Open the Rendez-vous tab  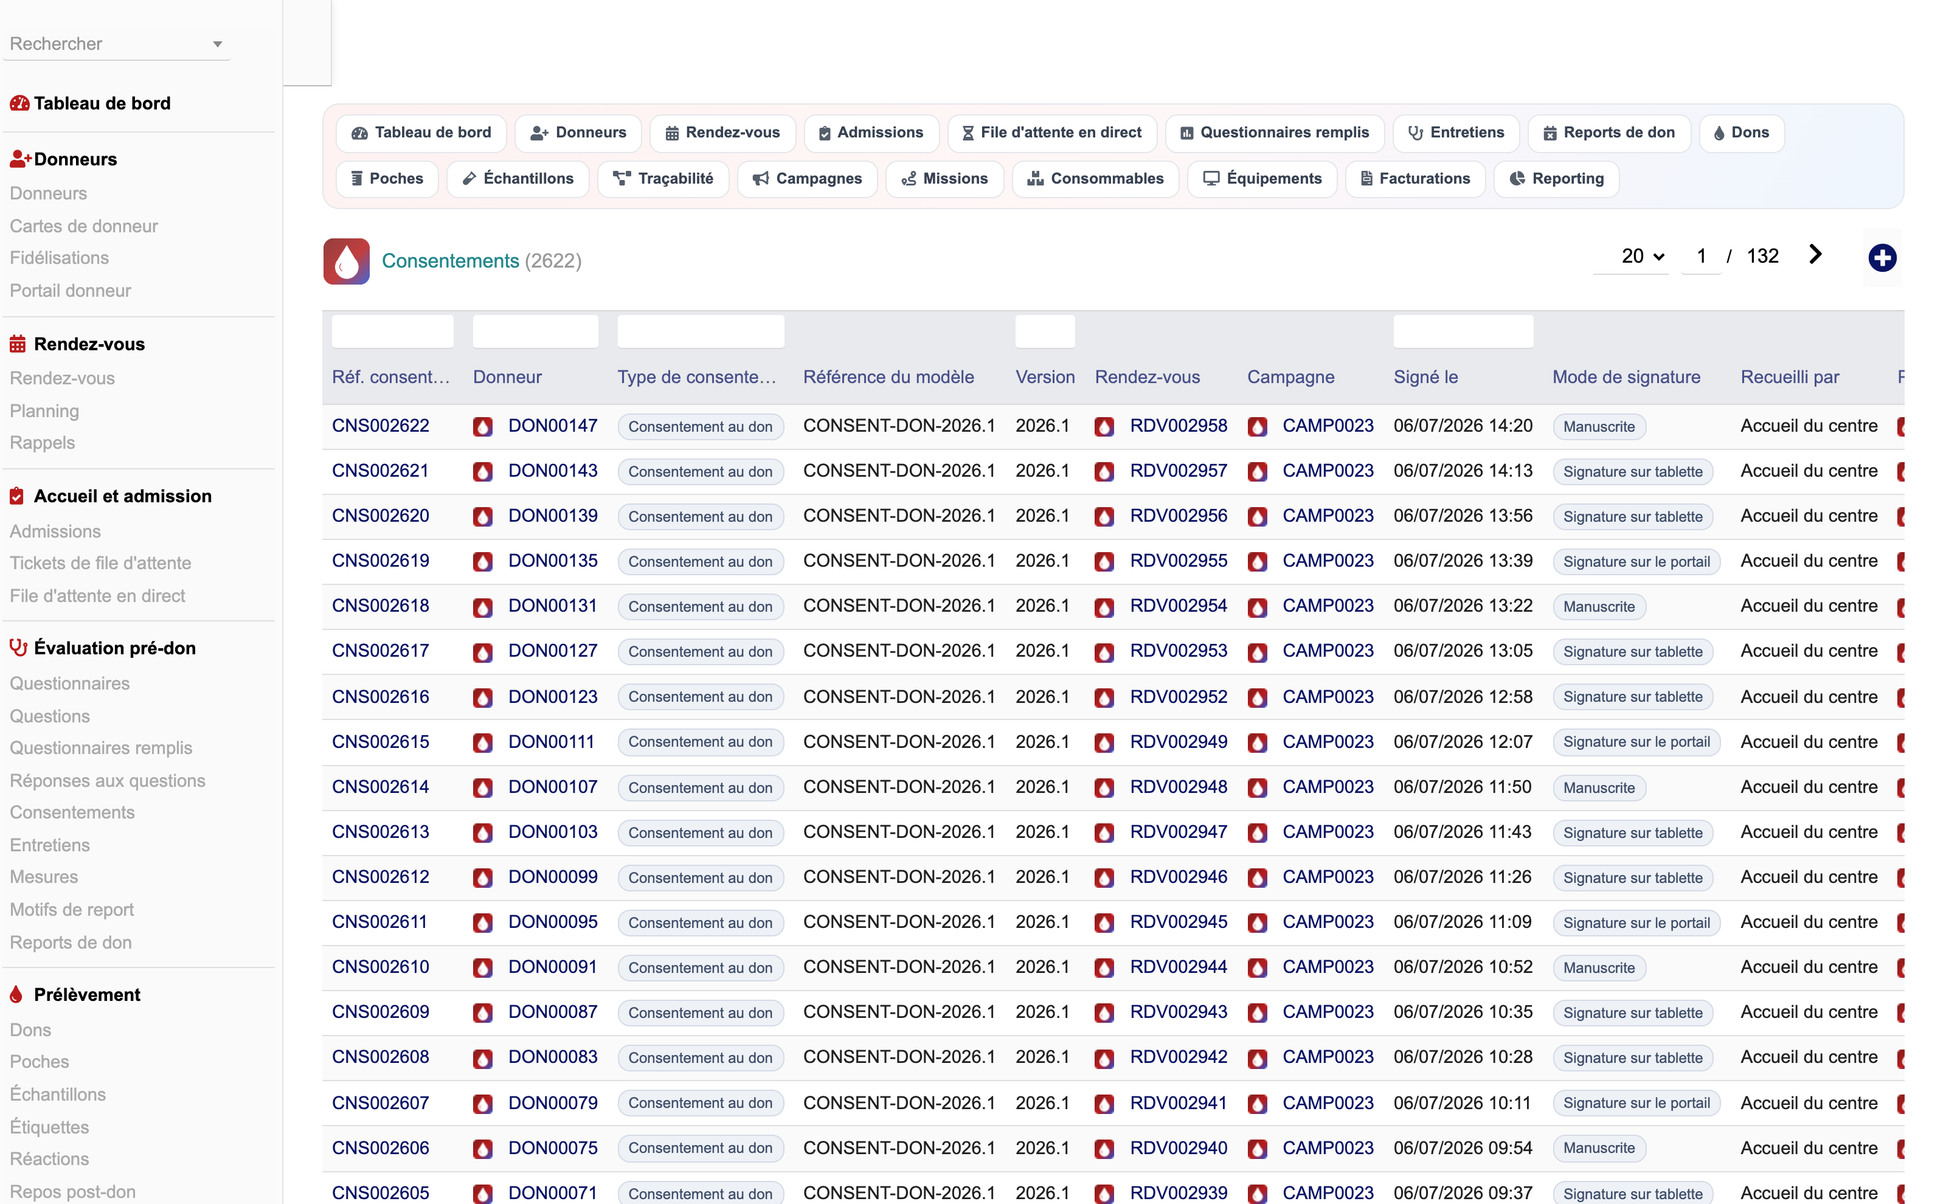click(x=722, y=133)
